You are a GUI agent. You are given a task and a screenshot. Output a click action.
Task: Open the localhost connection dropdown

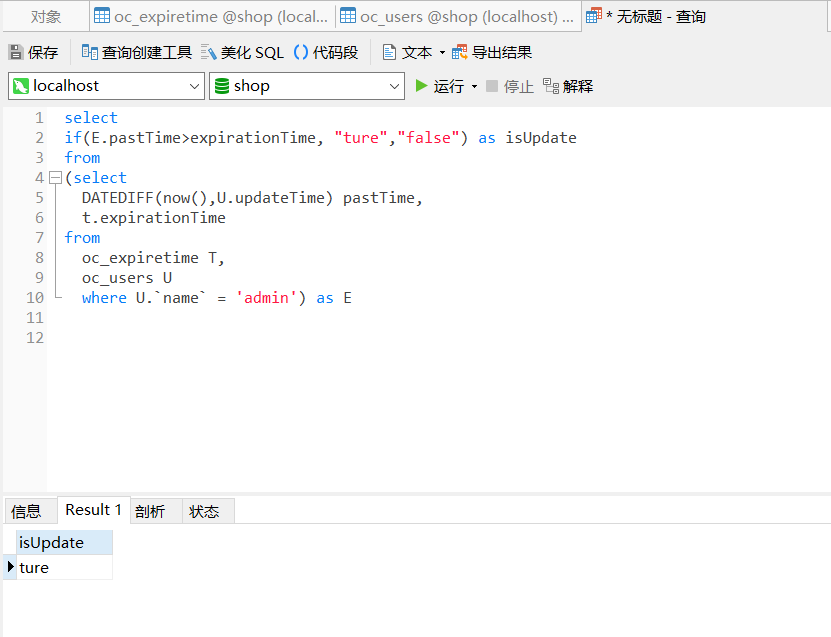(x=197, y=86)
